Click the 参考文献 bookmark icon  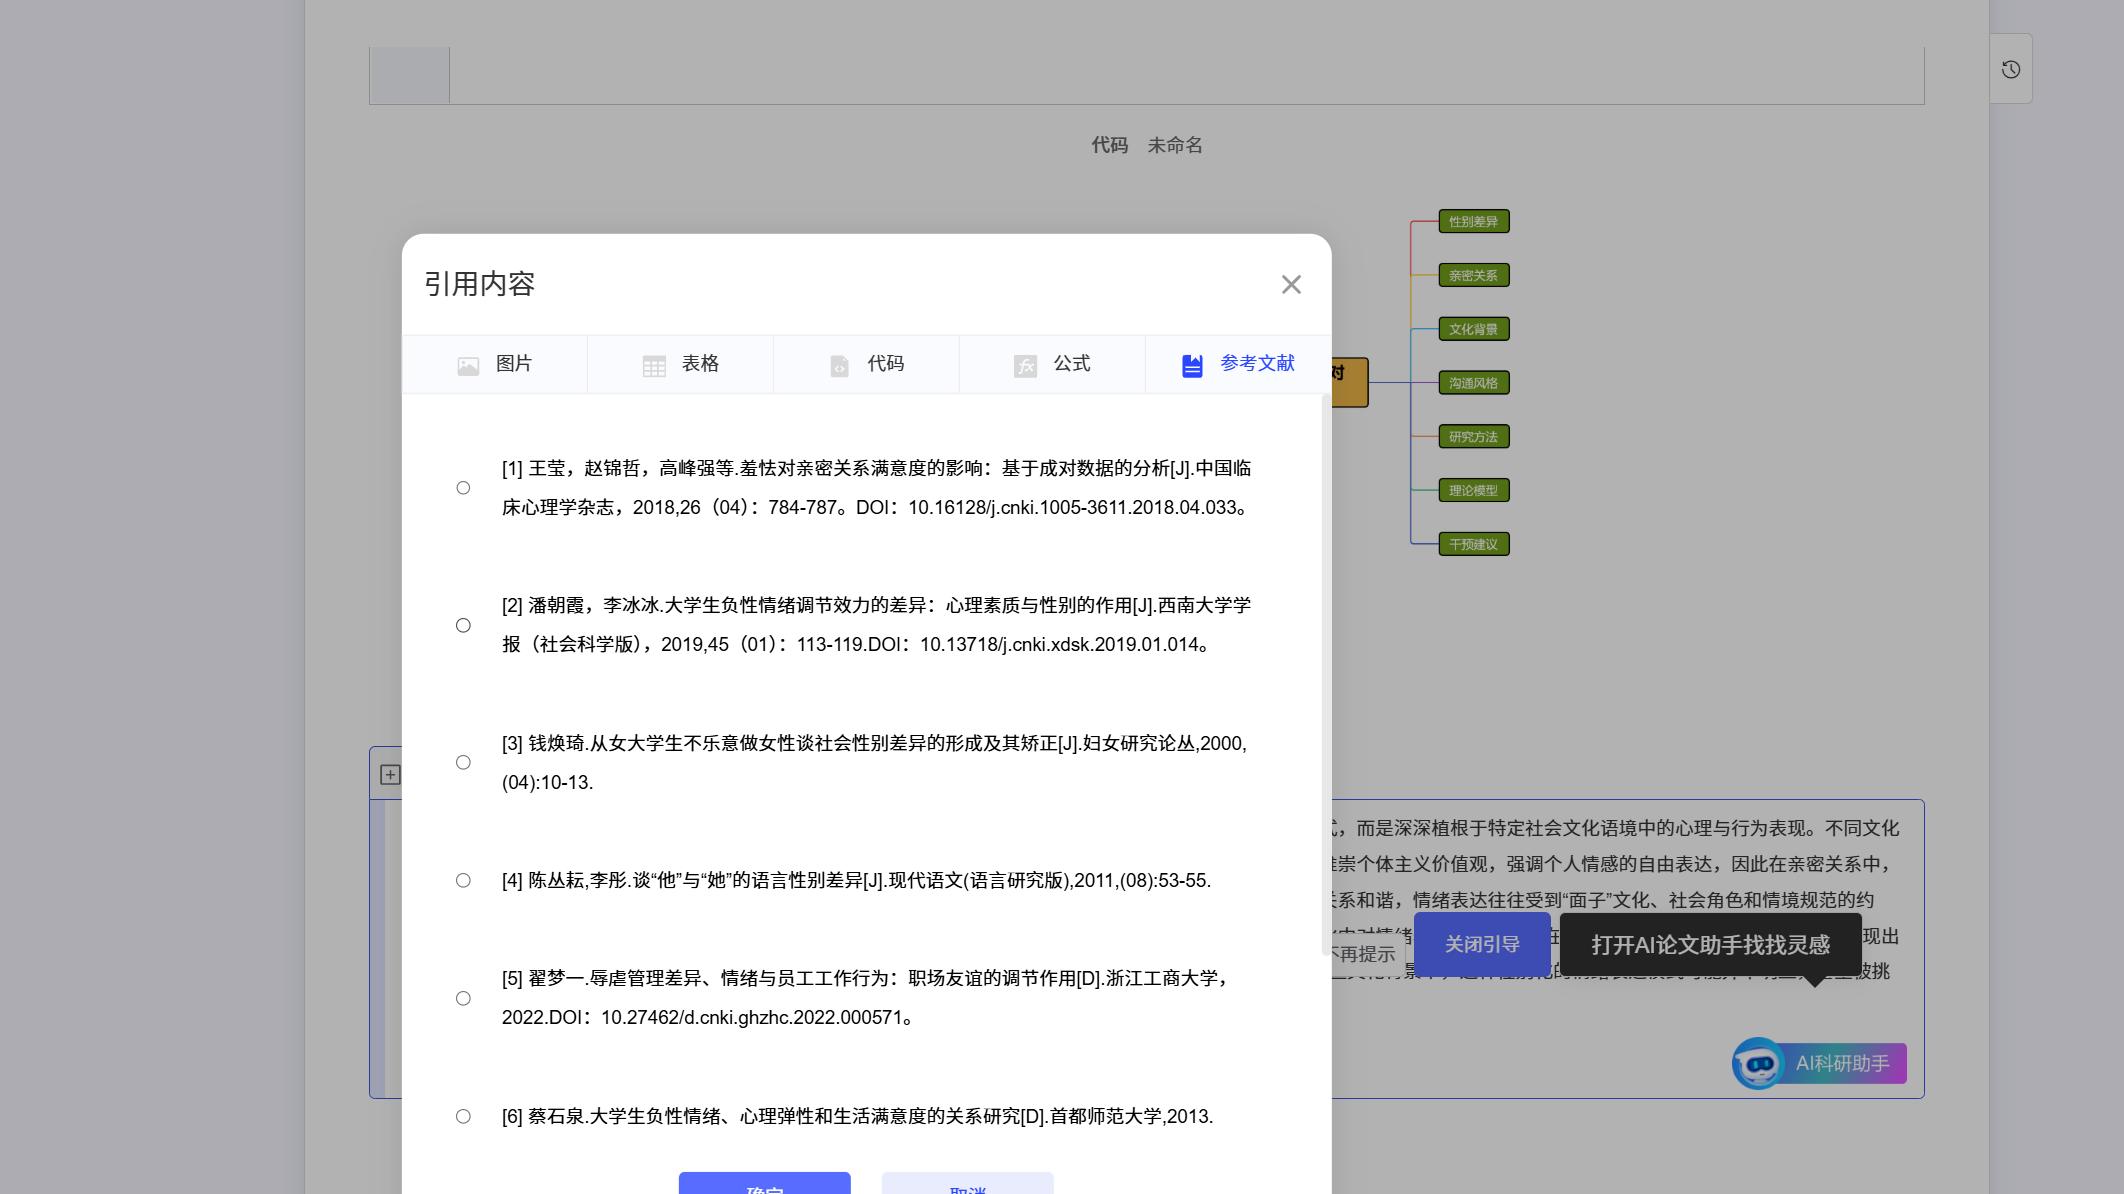tap(1191, 364)
